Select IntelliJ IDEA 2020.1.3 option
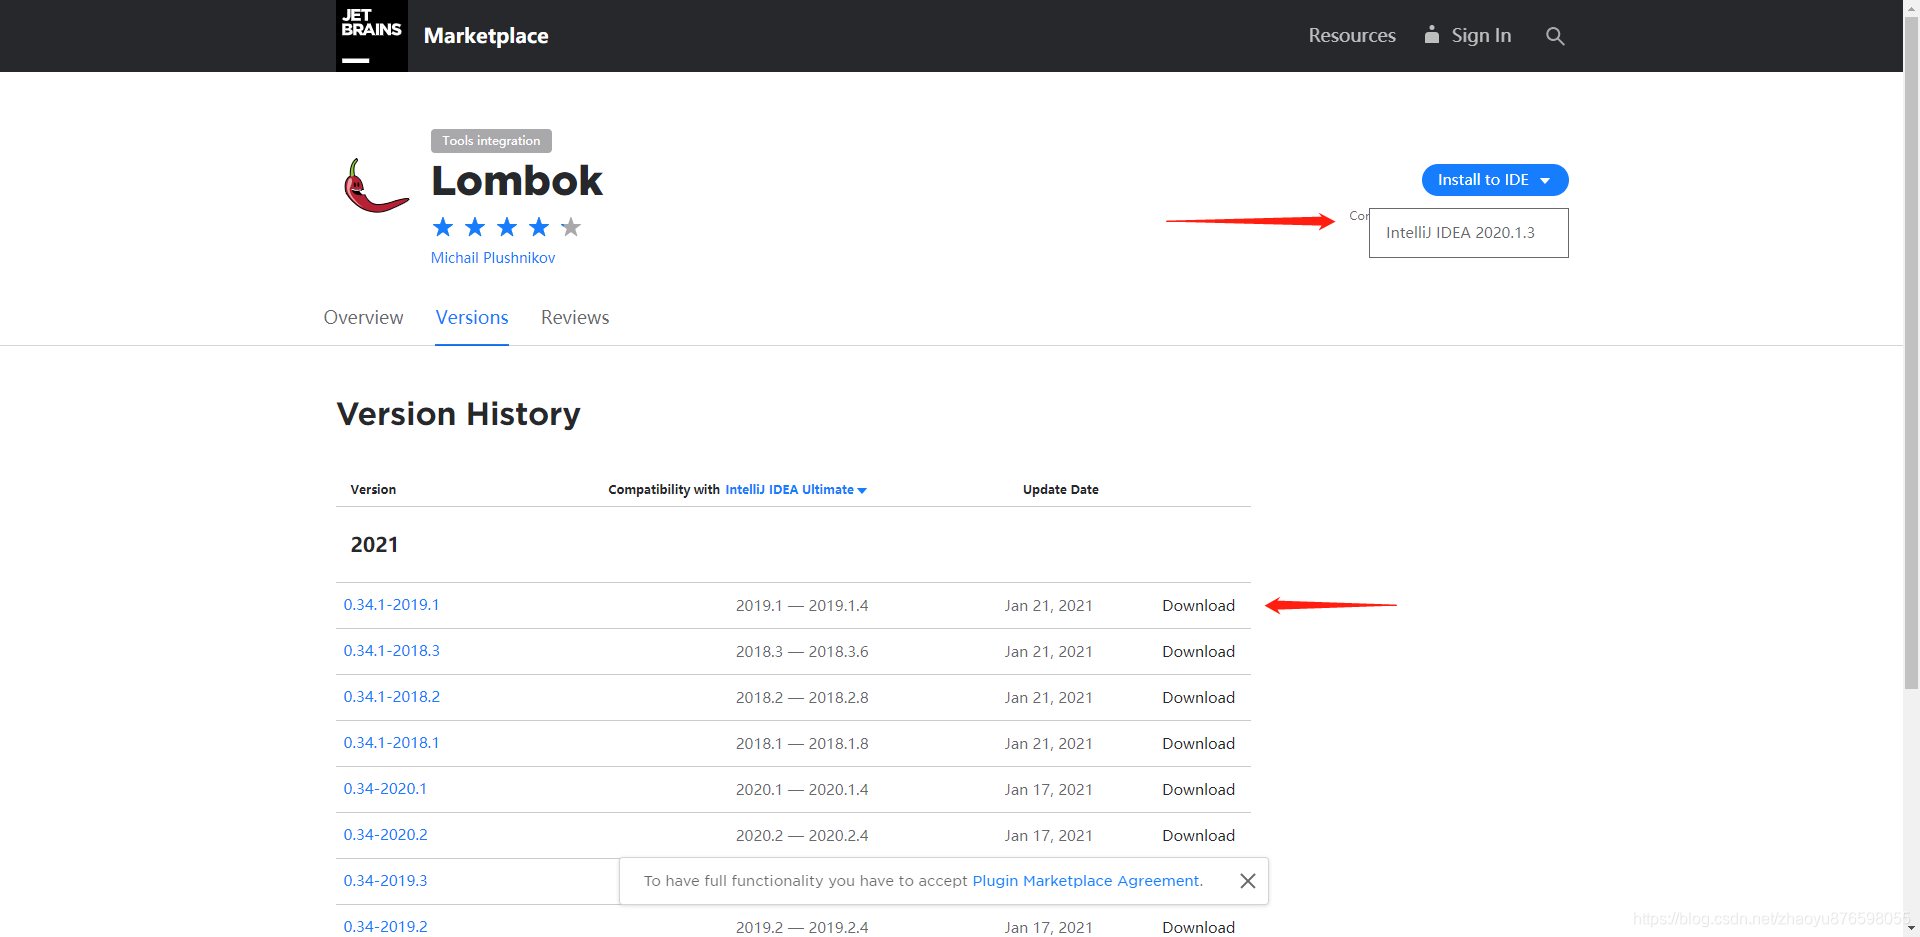1920x937 pixels. pos(1468,233)
